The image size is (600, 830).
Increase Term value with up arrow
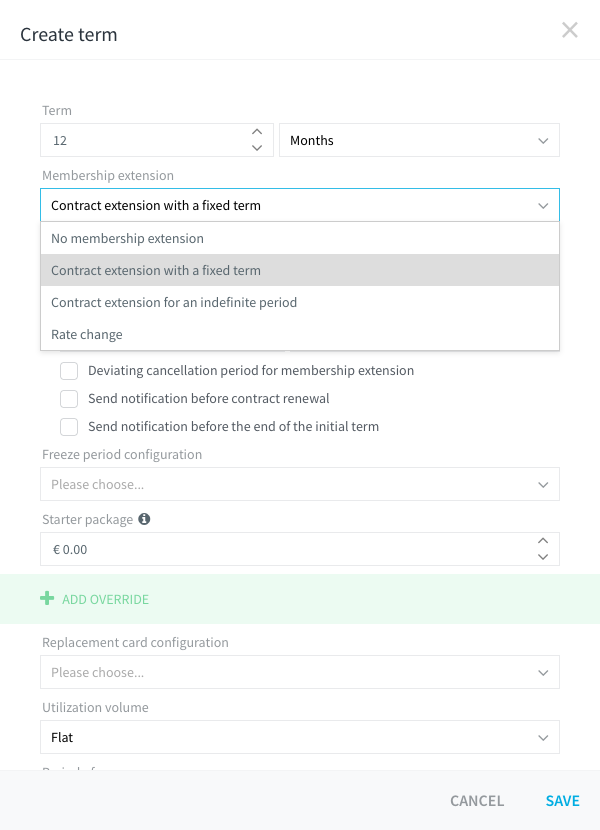coord(257,132)
